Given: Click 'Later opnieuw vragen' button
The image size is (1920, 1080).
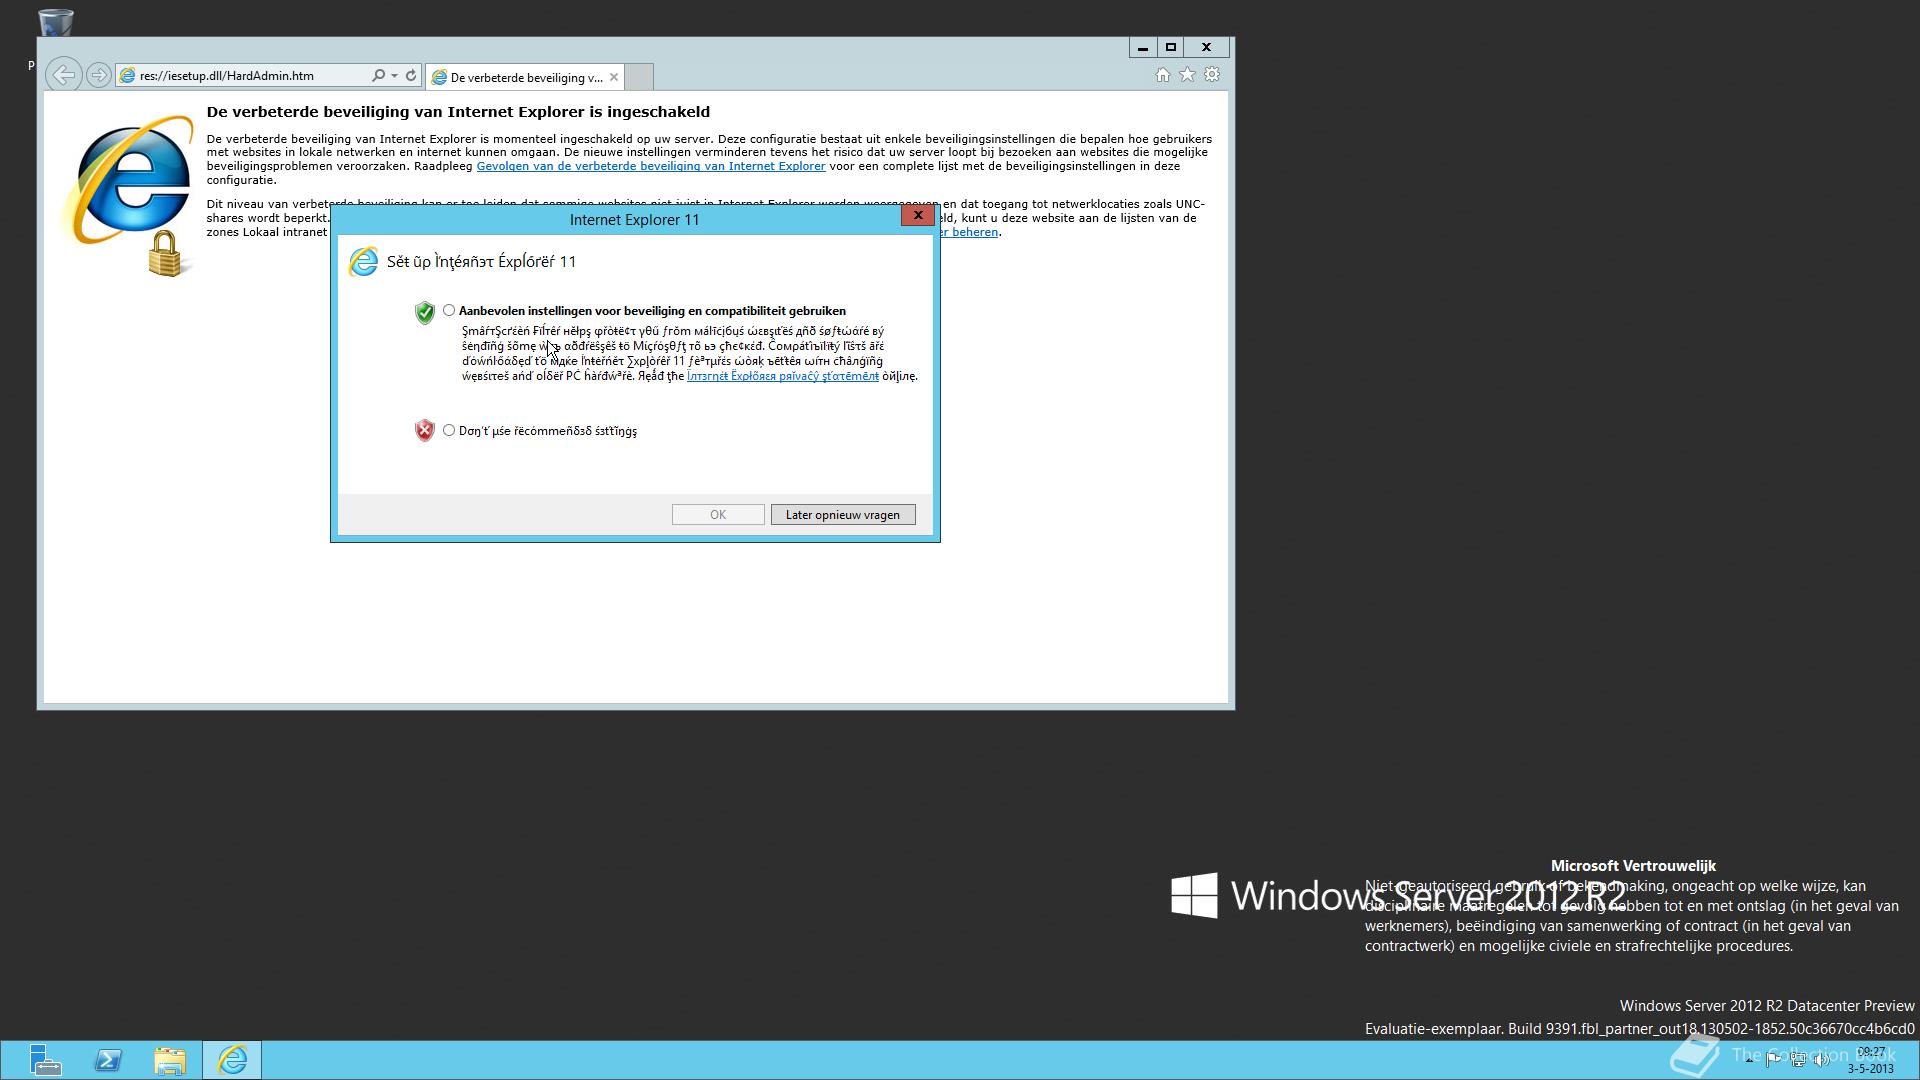Looking at the screenshot, I should (843, 515).
